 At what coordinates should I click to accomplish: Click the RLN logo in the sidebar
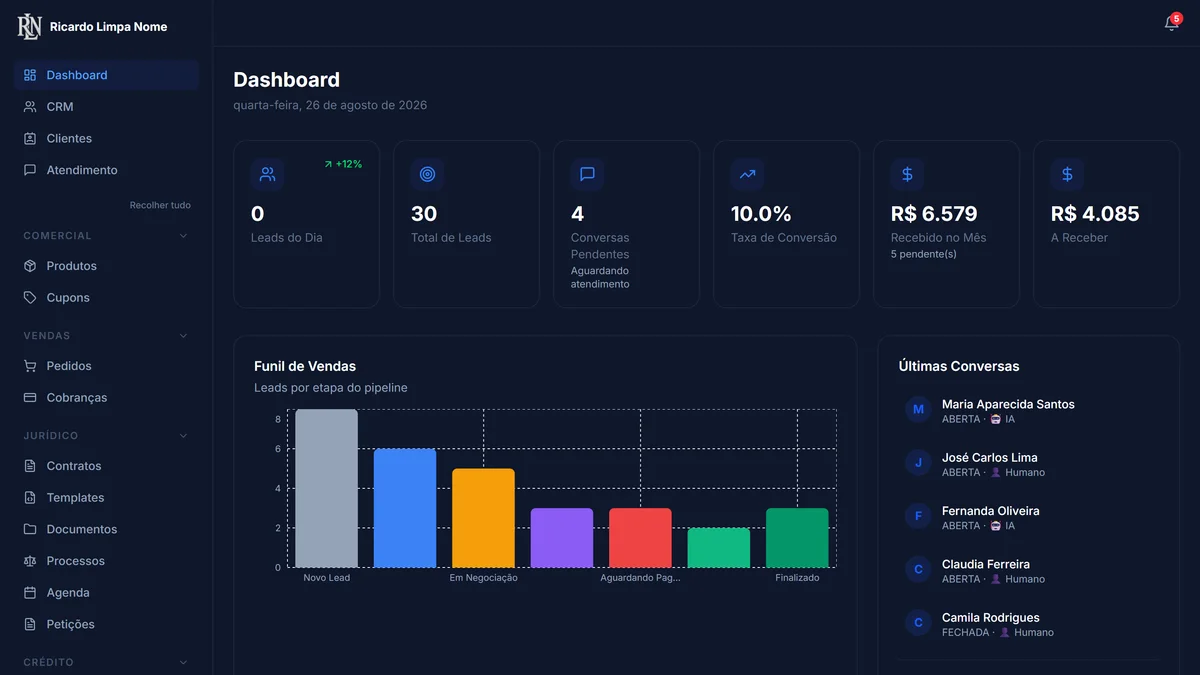tap(28, 27)
